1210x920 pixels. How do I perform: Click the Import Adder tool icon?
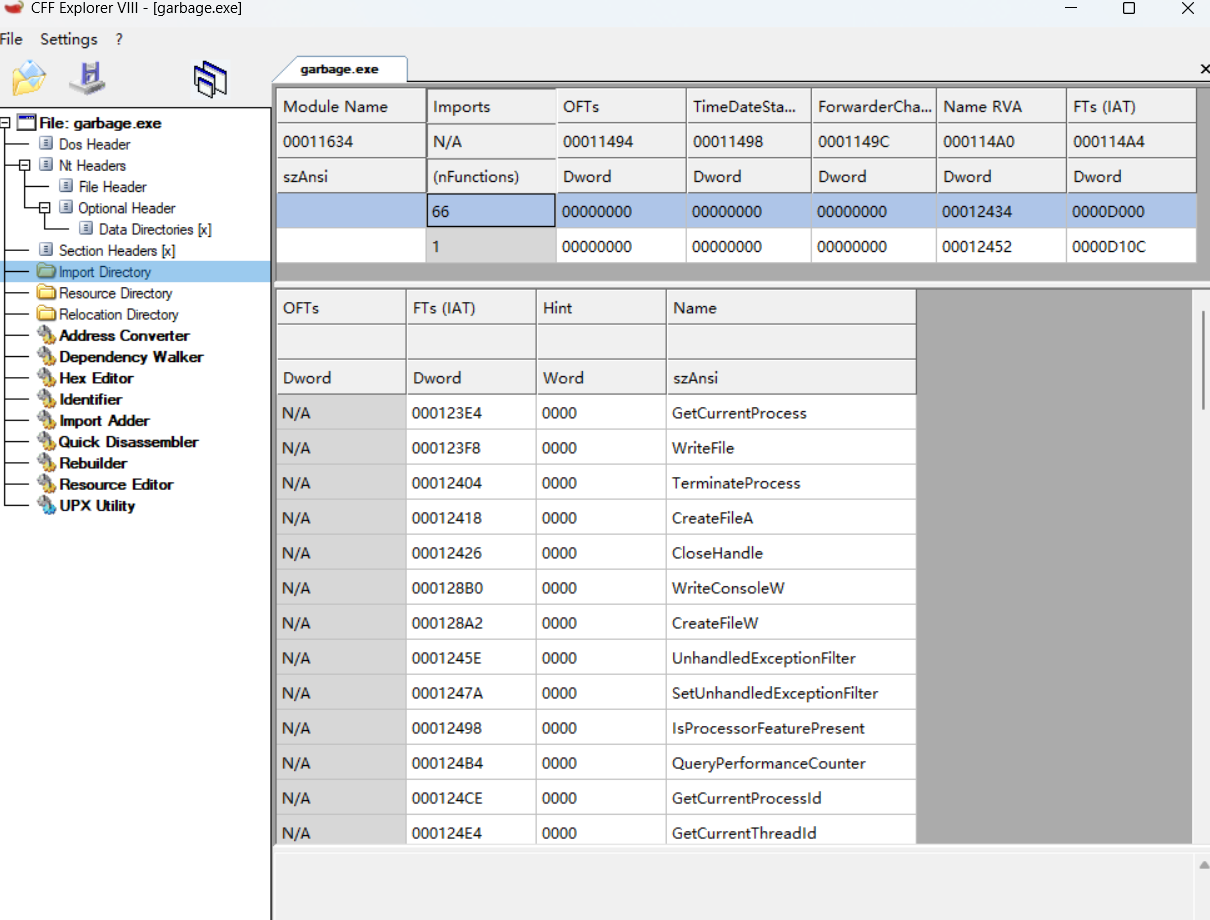[x=46, y=420]
